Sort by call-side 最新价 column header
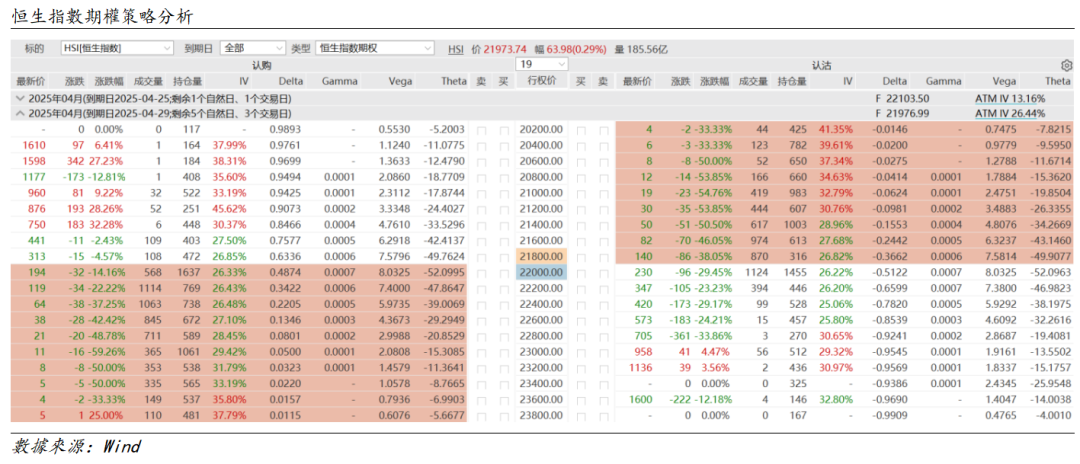Viewport: 1080px width, 464px height. 30,81
